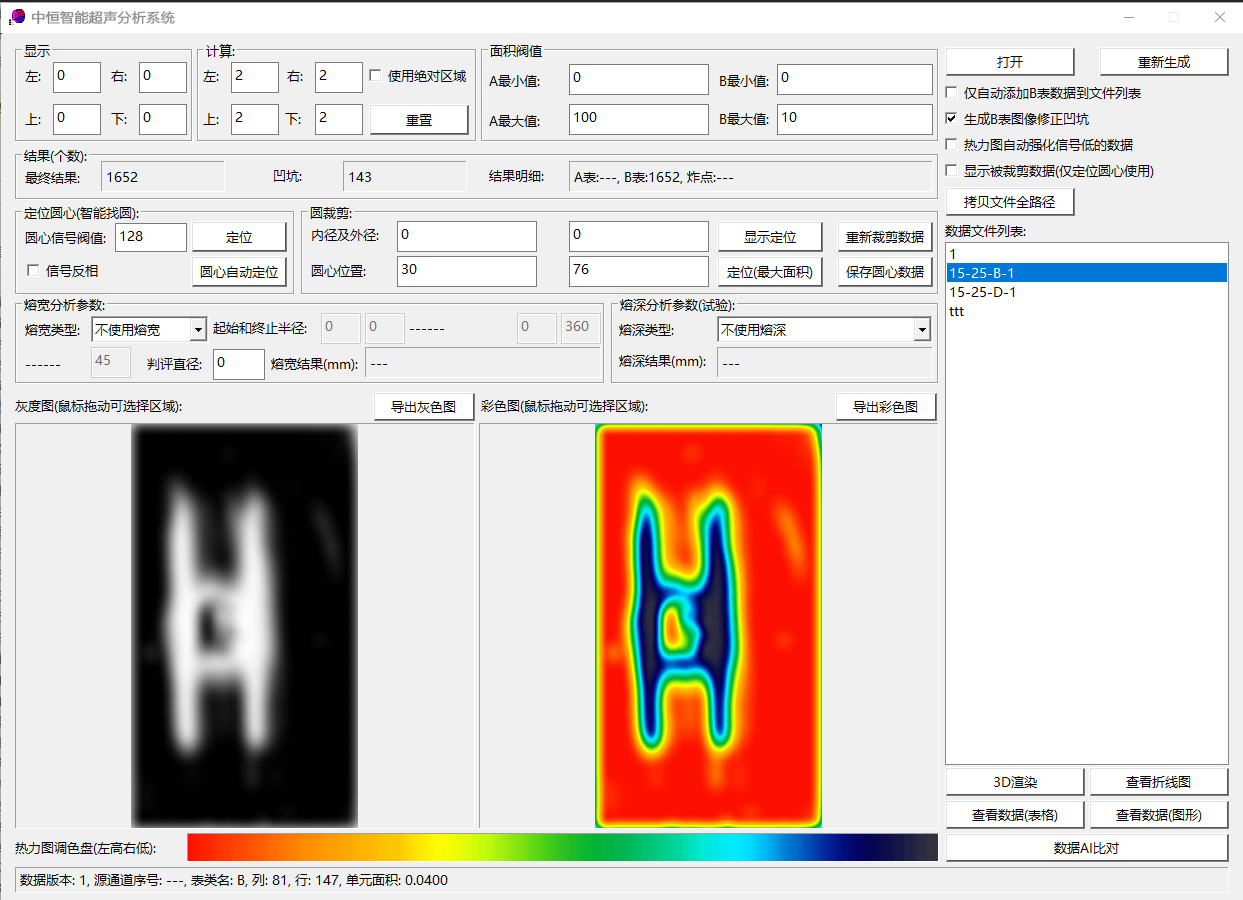Viewport: 1243px width, 900px height.
Task: Click 定位(最大面积) button
Action: (770, 271)
